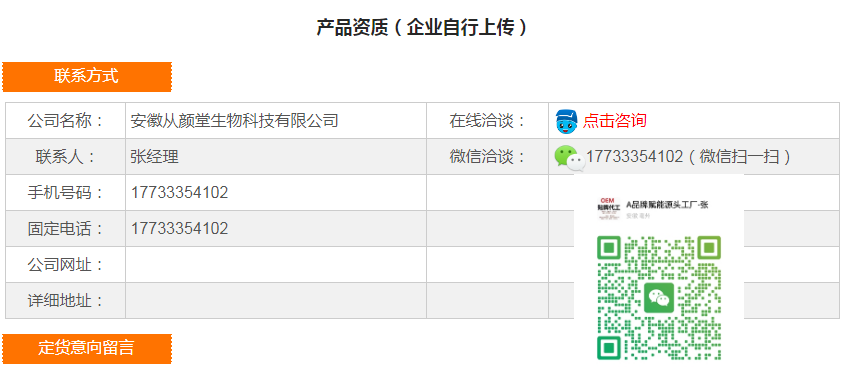Click contact person 张经理 cell
Screen dimensions: 846x372
(276, 157)
